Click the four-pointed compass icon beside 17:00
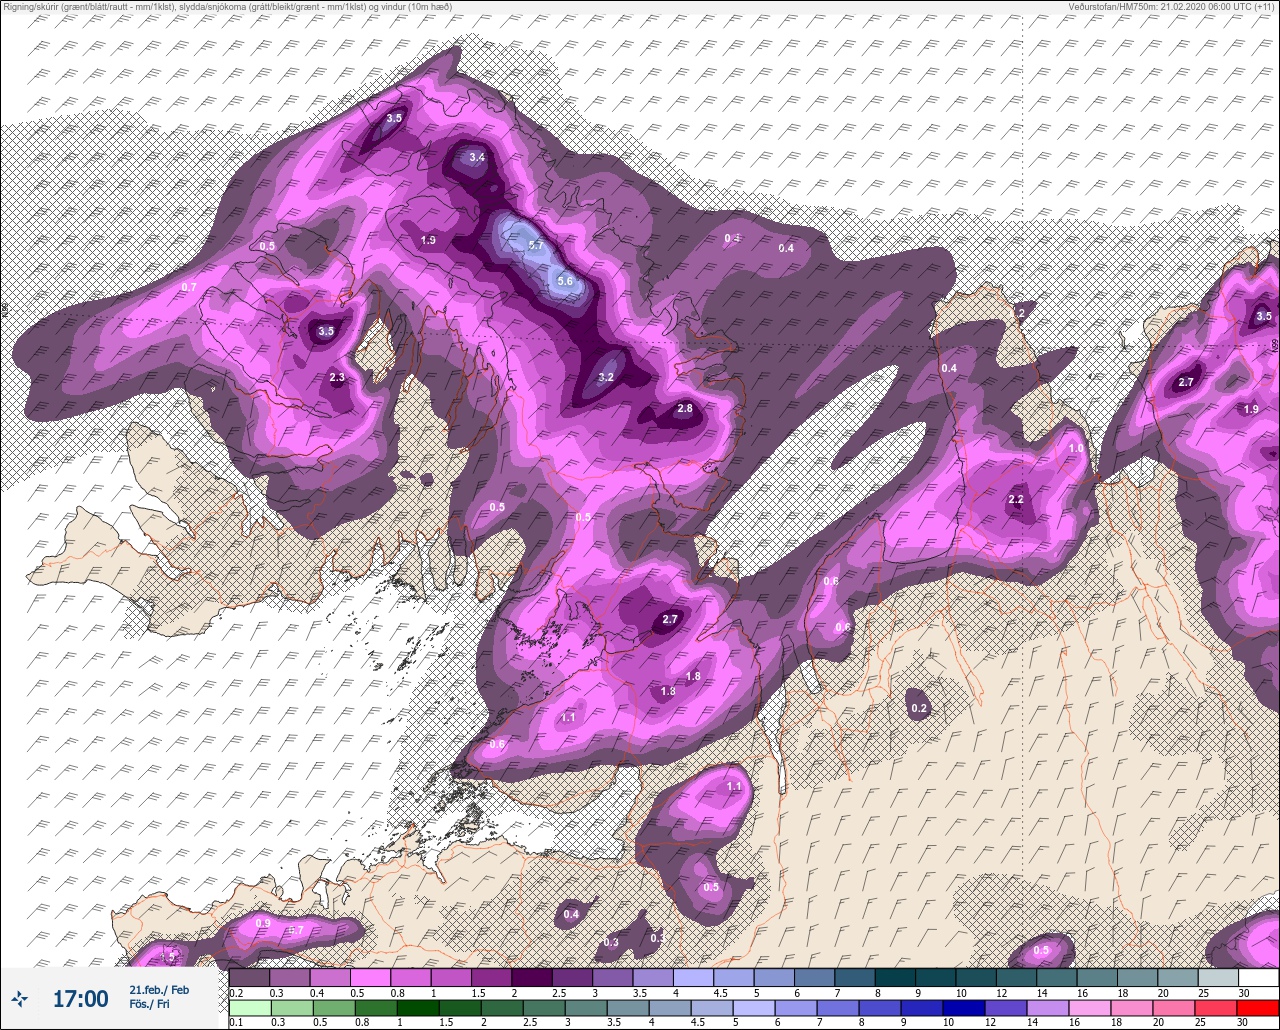Image resolution: width=1280 pixels, height=1030 pixels. (19, 998)
